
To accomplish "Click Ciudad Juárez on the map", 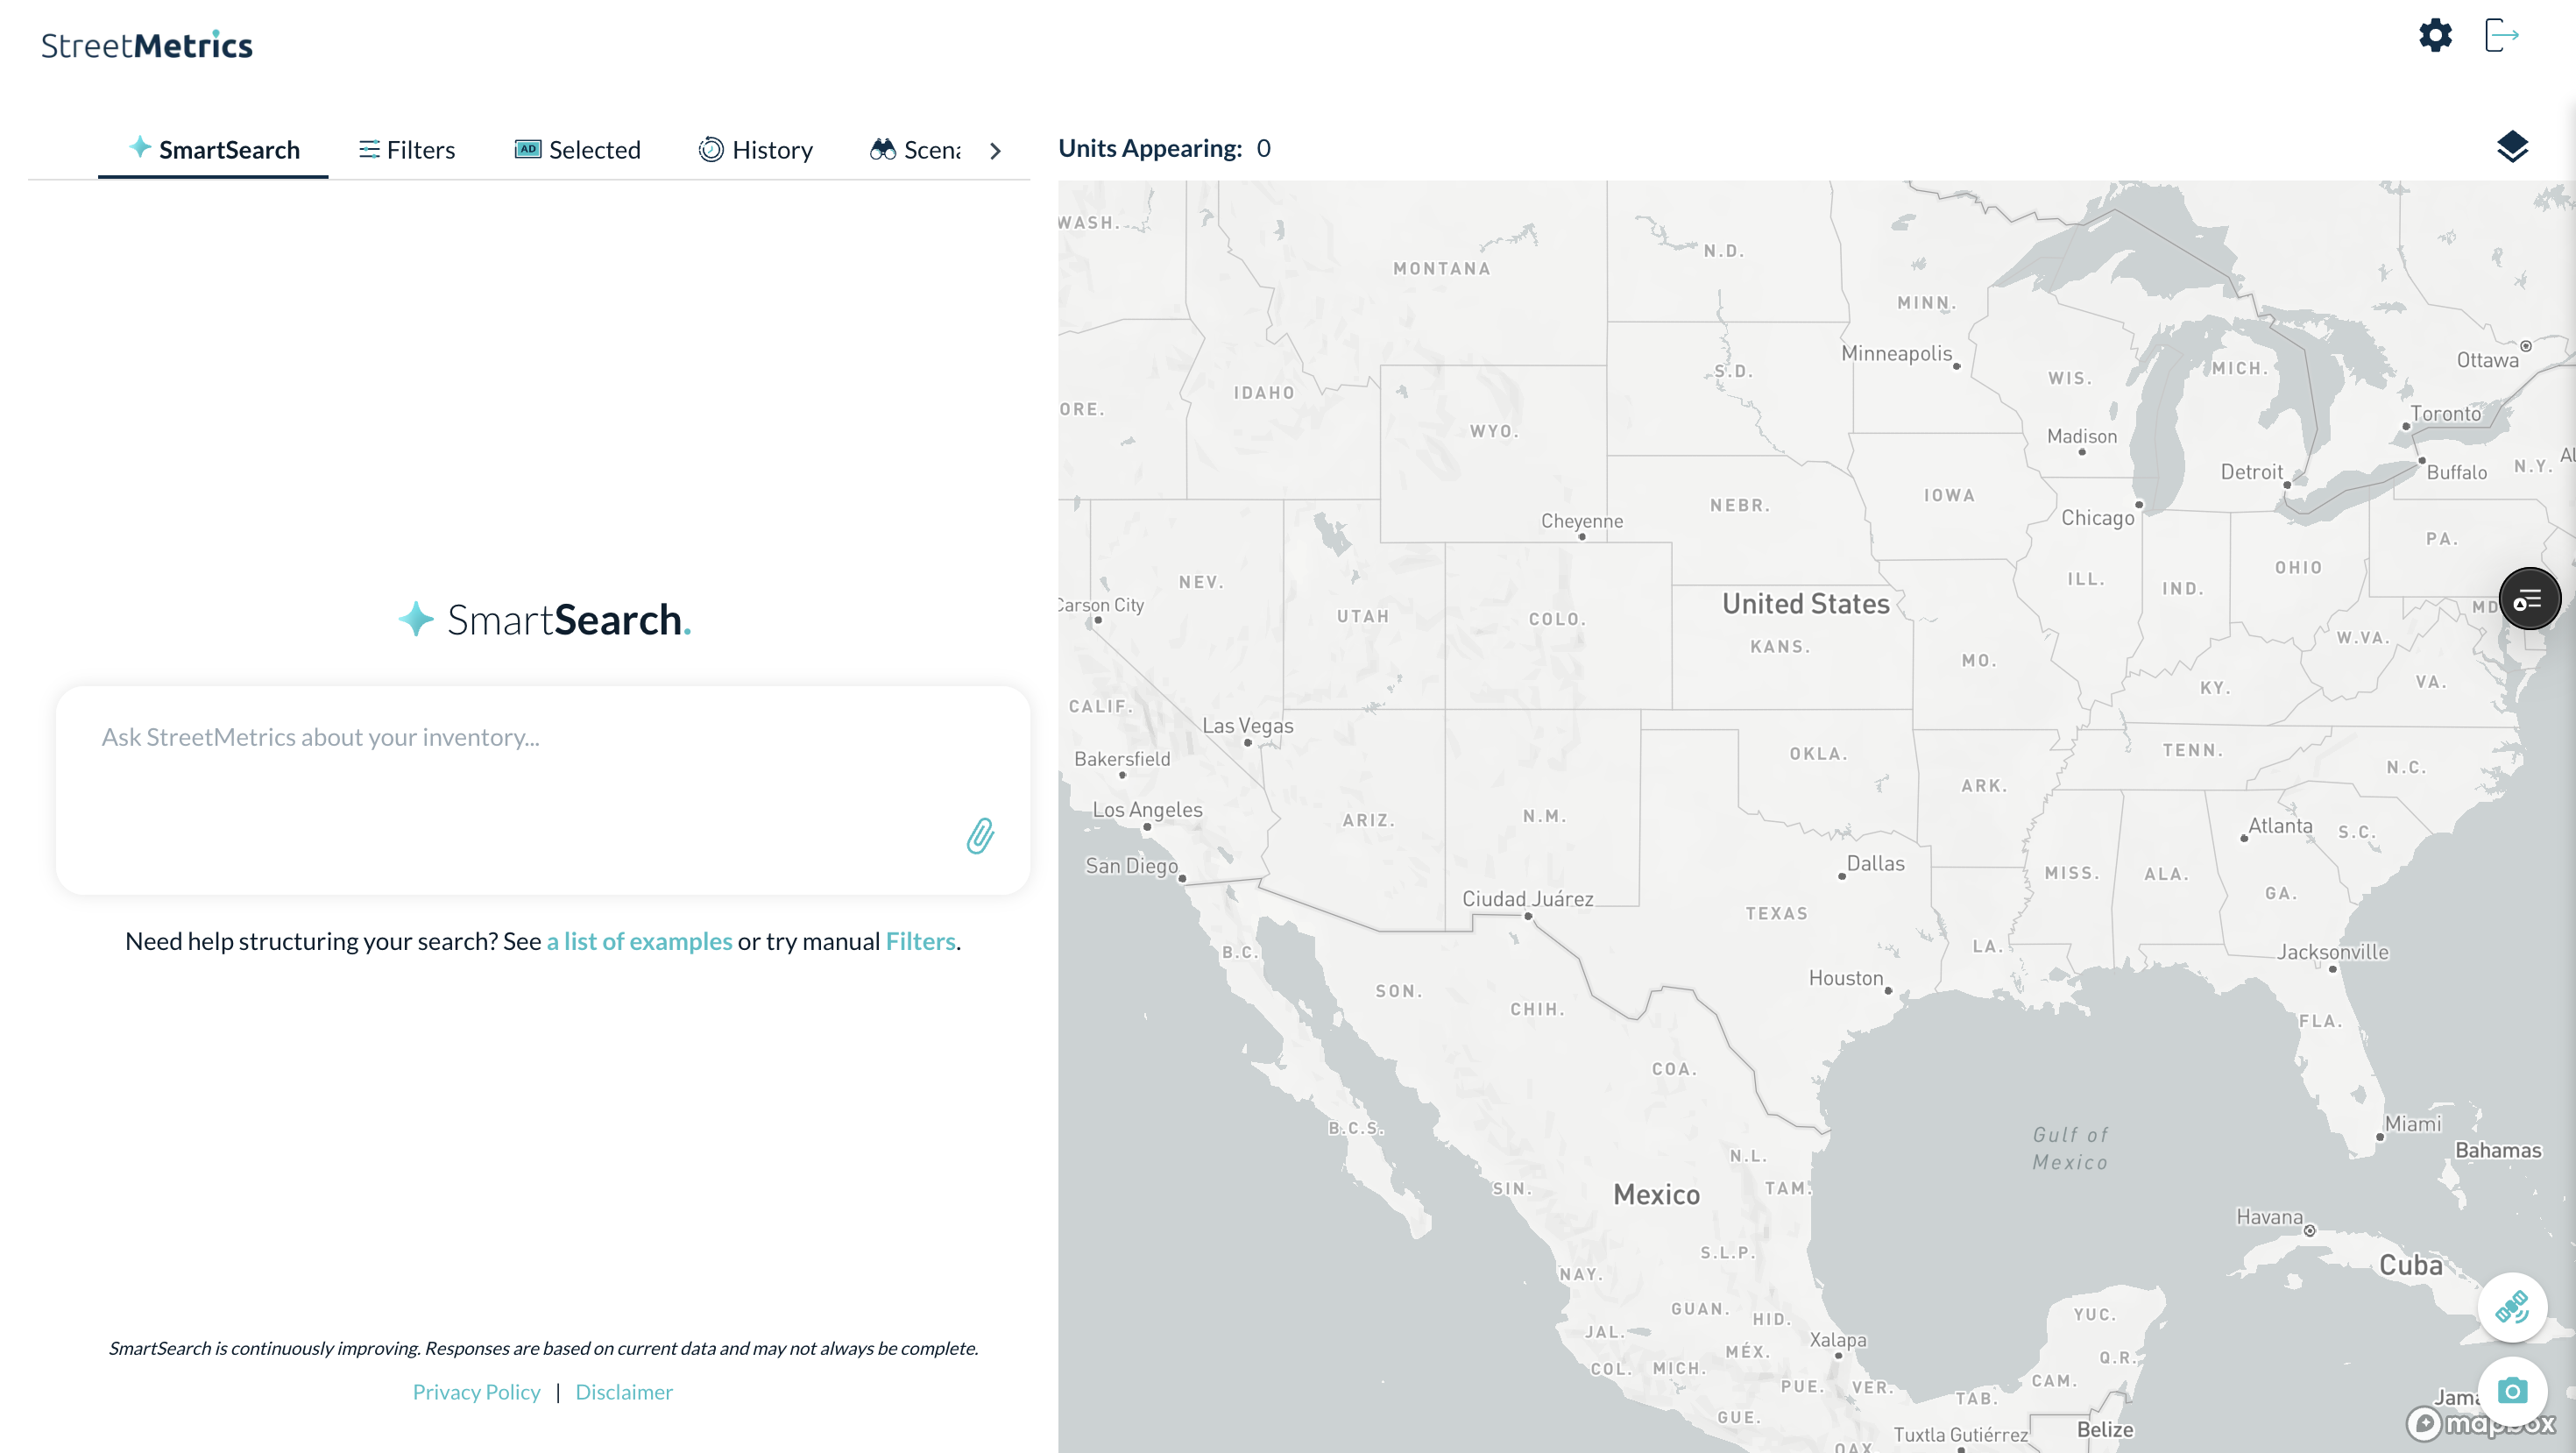I will [x=1527, y=899].
